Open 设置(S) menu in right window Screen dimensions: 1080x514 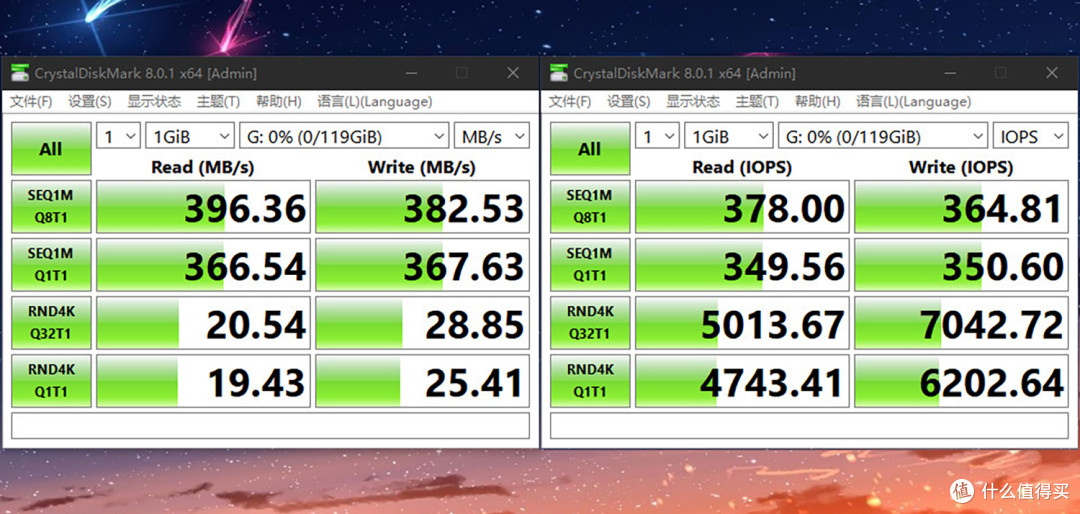pos(628,102)
